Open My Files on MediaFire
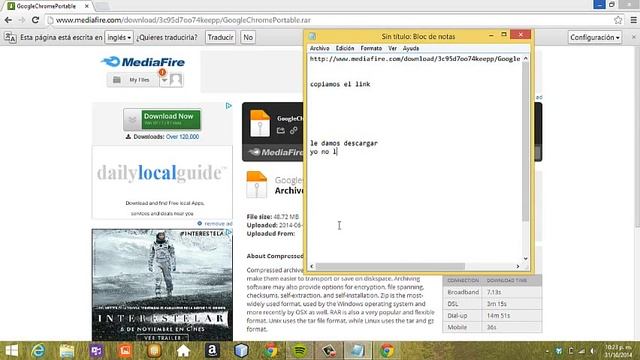 (x=132, y=80)
